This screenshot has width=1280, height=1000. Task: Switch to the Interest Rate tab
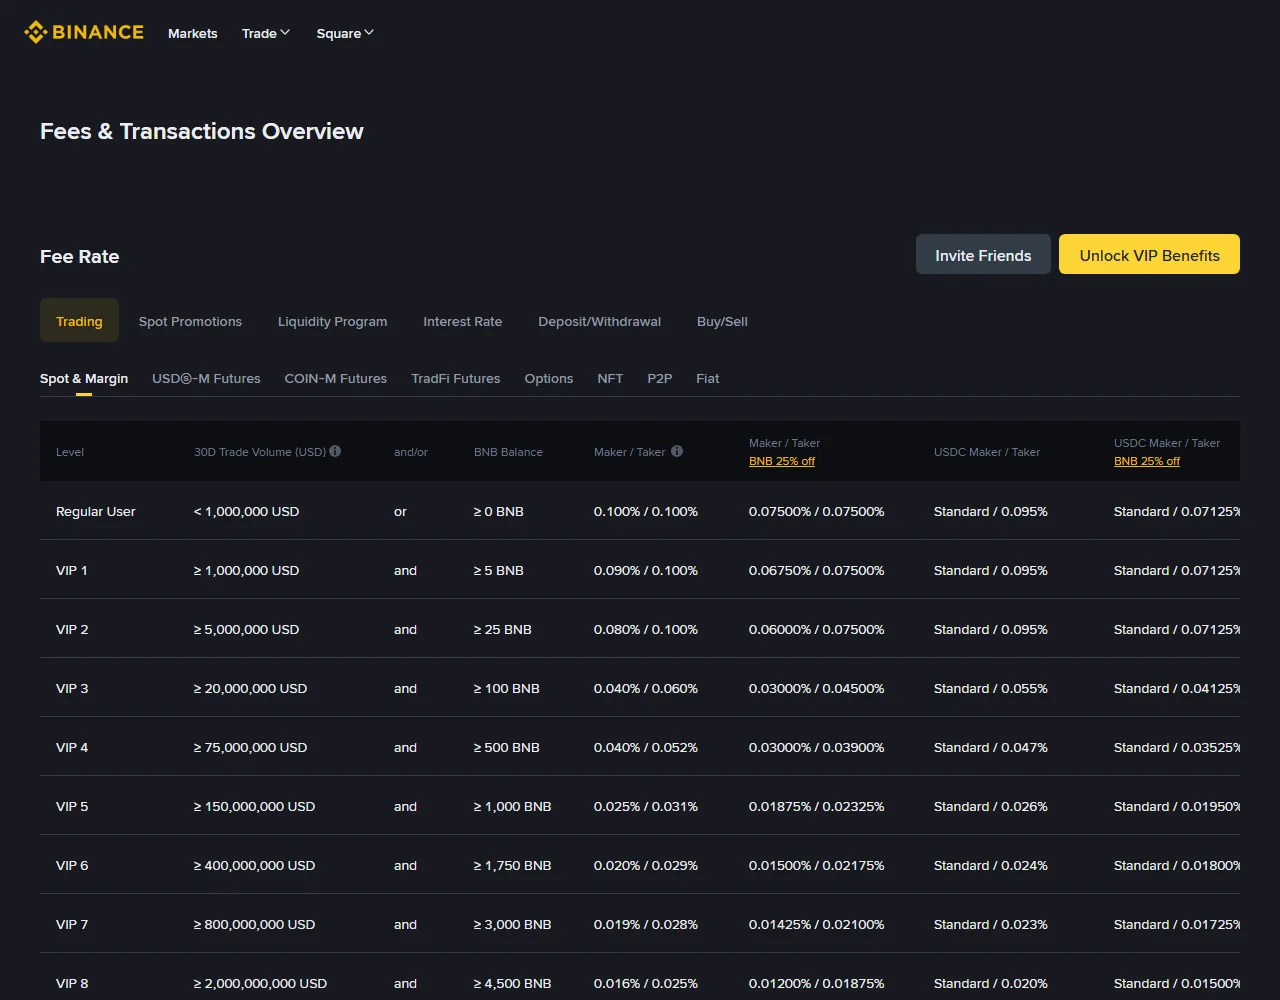coord(462,321)
